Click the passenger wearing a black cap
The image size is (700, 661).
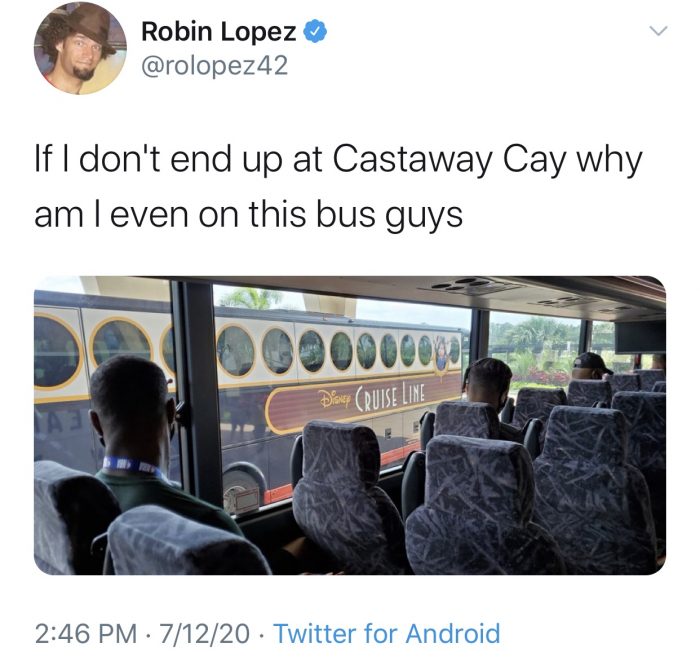click(x=590, y=366)
